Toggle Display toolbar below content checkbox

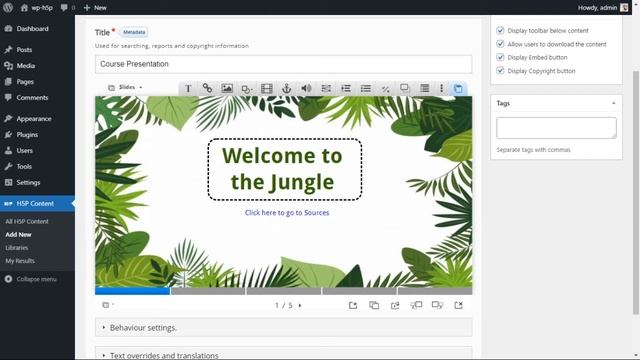point(500,31)
